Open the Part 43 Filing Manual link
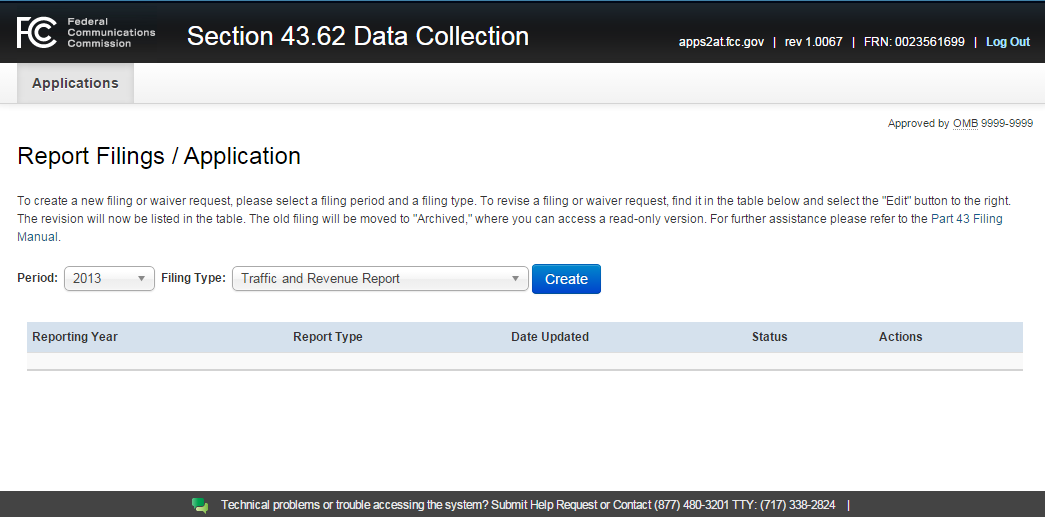This screenshot has width=1045, height=517. click(x=966, y=219)
